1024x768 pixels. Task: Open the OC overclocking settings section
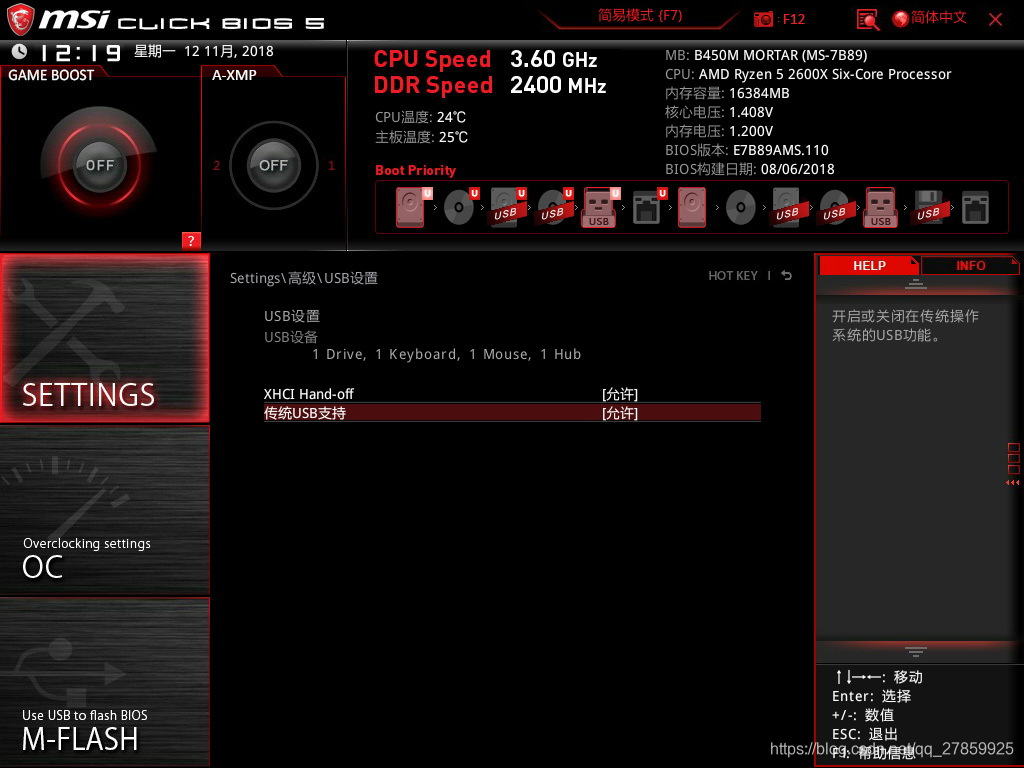[x=104, y=511]
